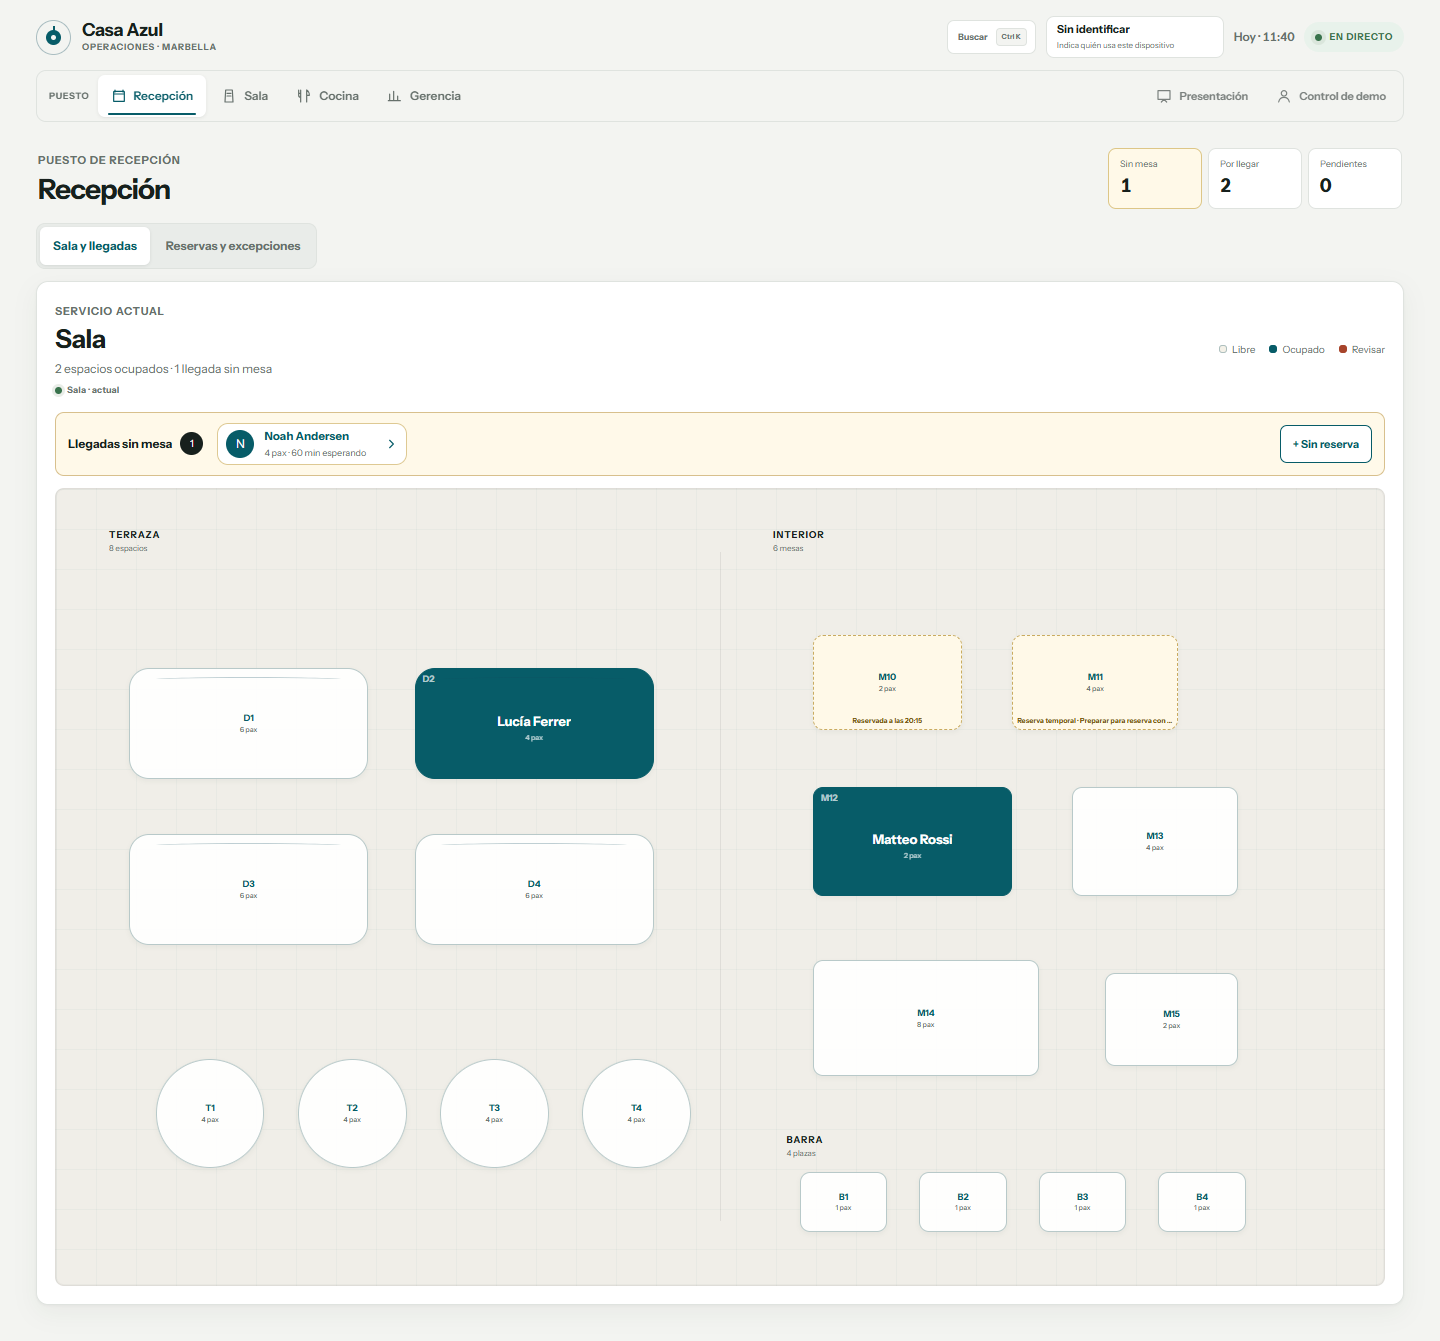
Task: Add a walk-in with + Sin reserva
Action: pyautogui.click(x=1326, y=444)
